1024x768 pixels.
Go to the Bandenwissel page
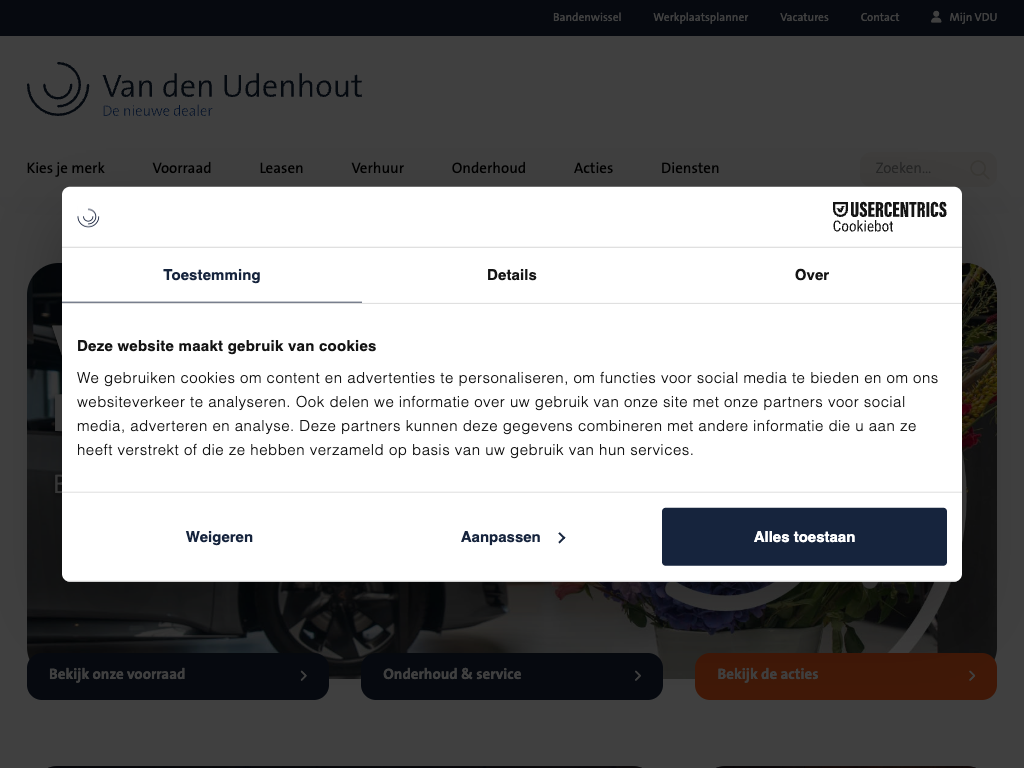[587, 17]
